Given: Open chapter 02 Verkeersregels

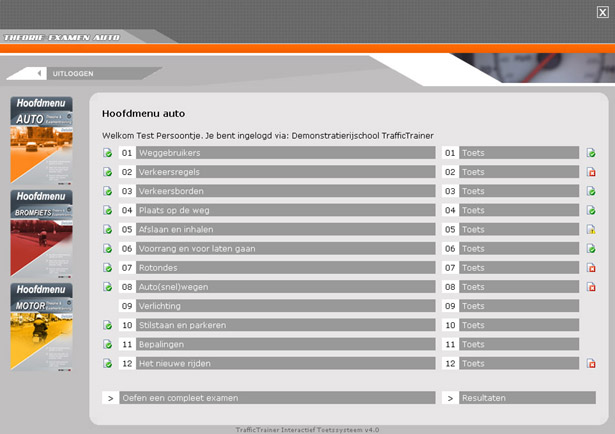Looking at the screenshot, I should [x=277, y=172].
